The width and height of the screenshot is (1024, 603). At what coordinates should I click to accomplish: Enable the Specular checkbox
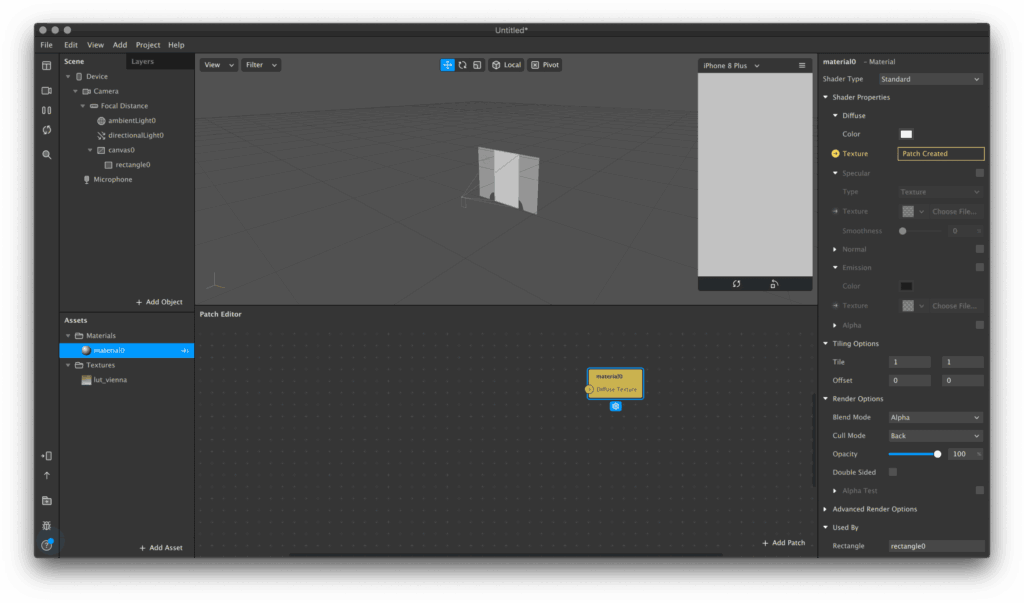(x=979, y=173)
